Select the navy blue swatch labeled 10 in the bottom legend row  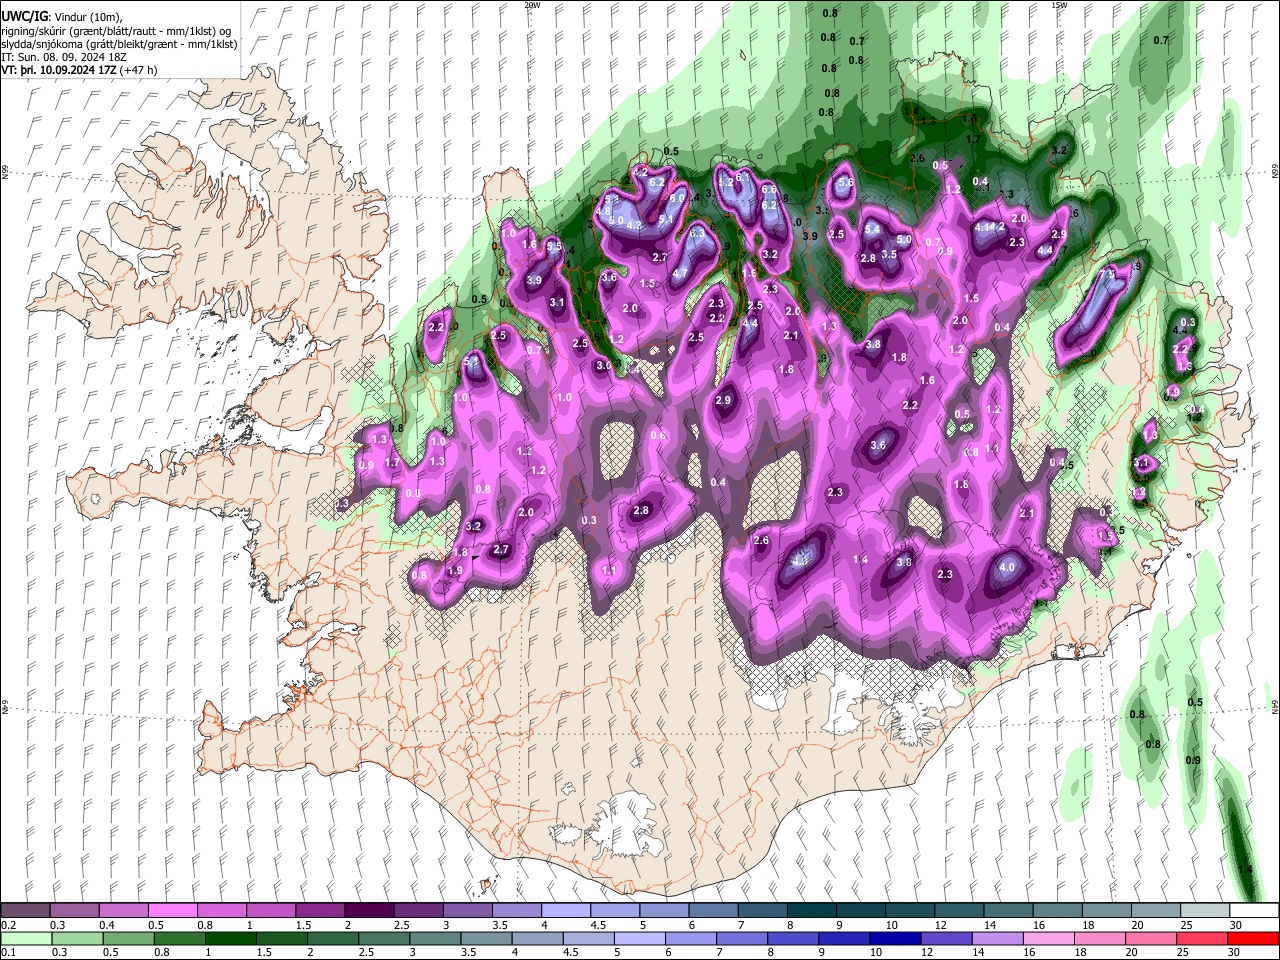(x=893, y=939)
